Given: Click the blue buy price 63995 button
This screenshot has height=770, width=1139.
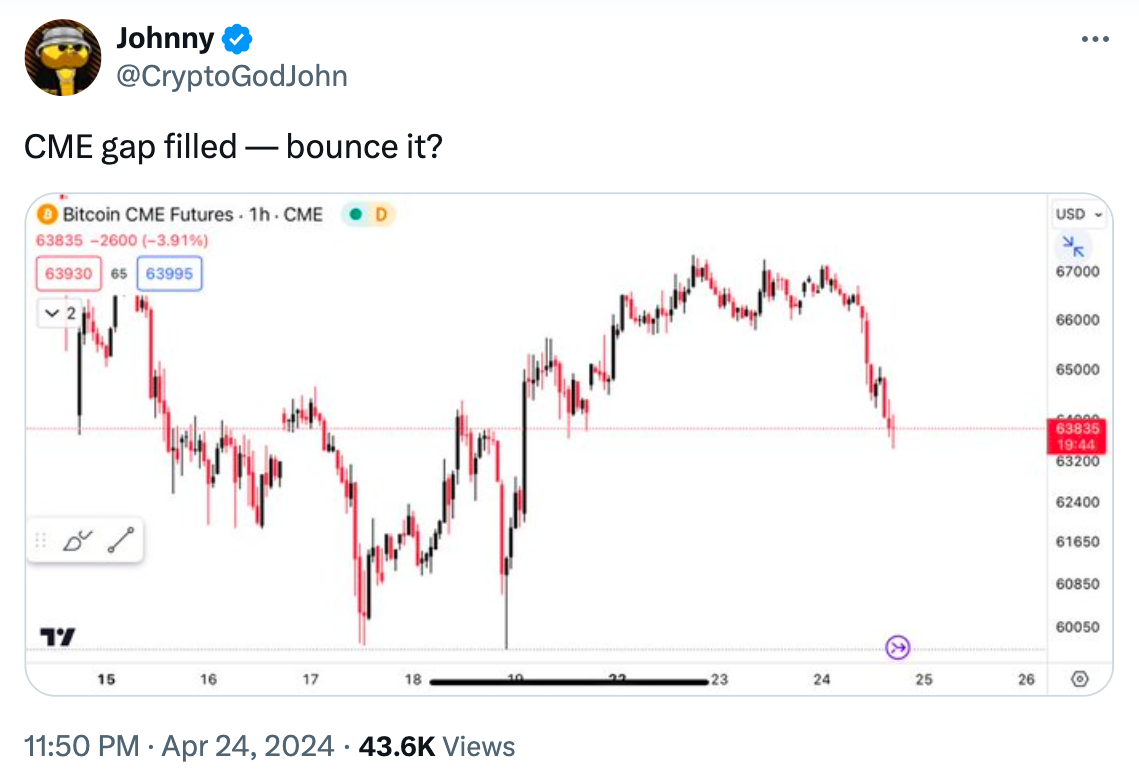Looking at the screenshot, I should click(x=169, y=274).
